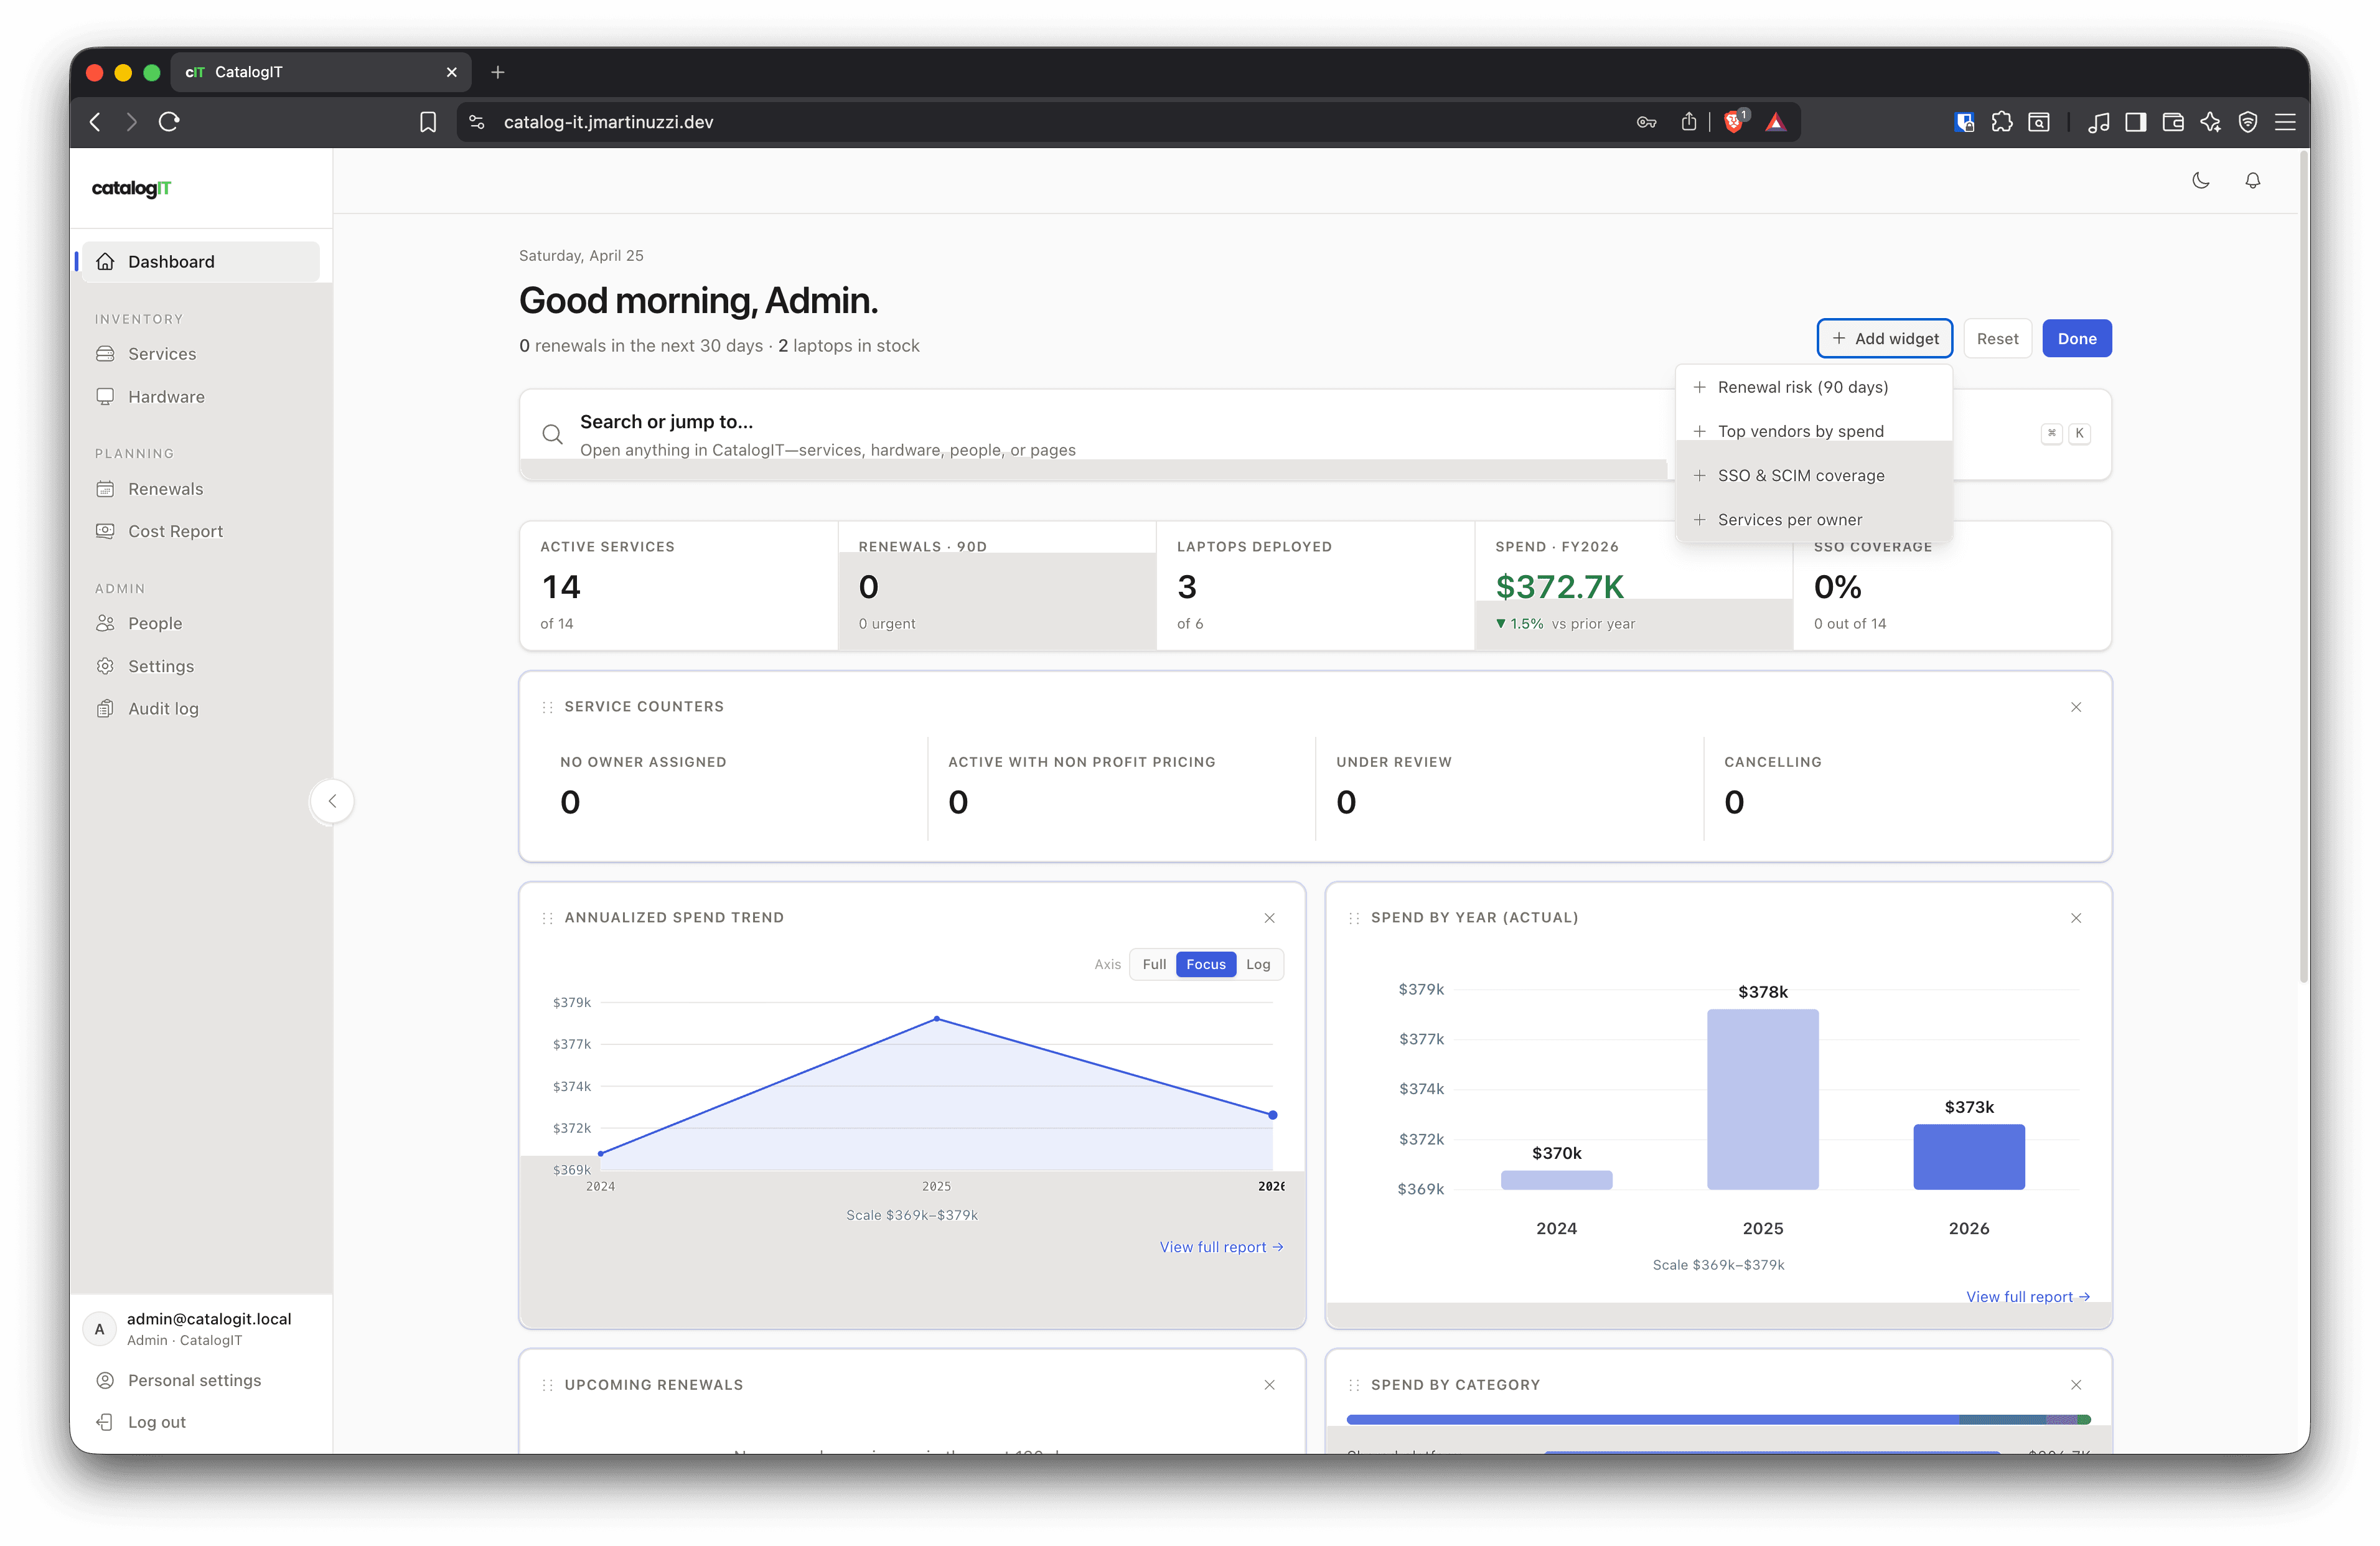The width and height of the screenshot is (2380, 1546).
Task: Remove the Upcoming Renewals widget
Action: pyautogui.click(x=1269, y=1385)
